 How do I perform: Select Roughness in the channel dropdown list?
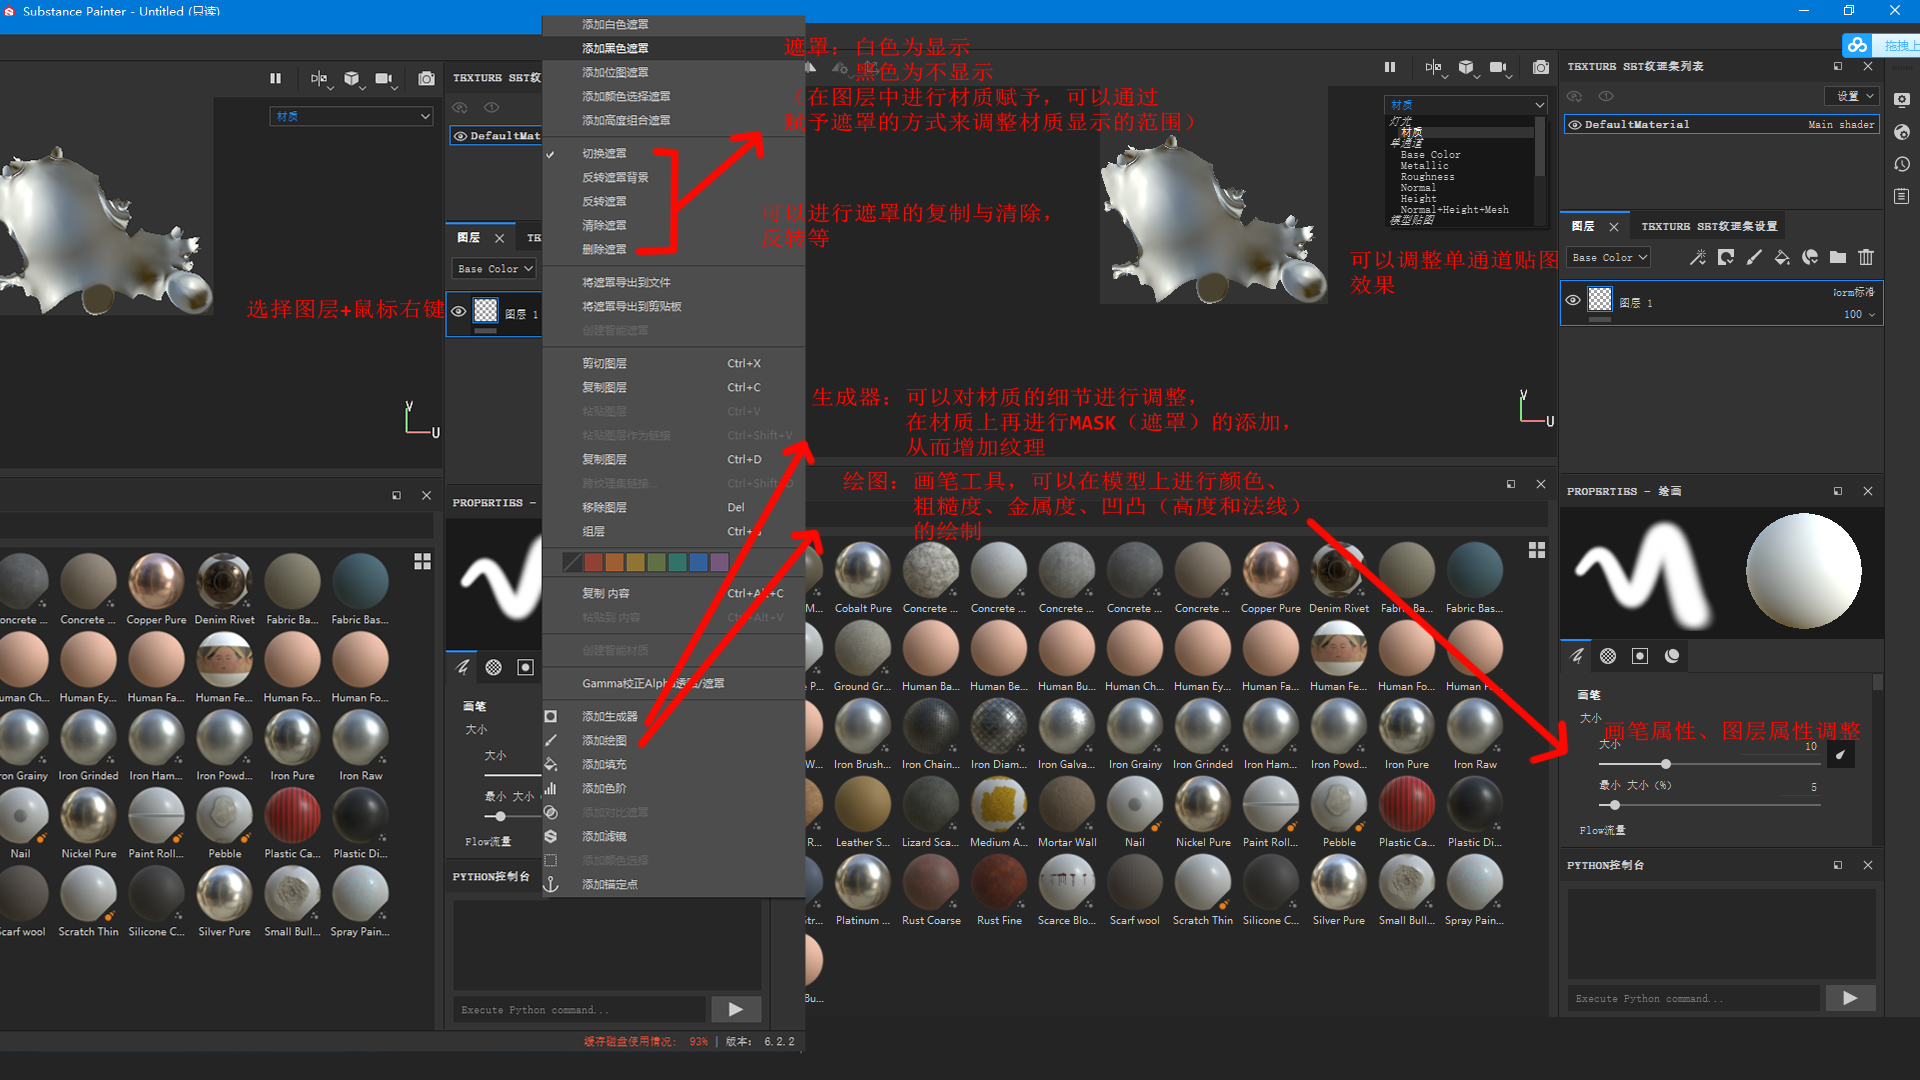coord(1427,177)
